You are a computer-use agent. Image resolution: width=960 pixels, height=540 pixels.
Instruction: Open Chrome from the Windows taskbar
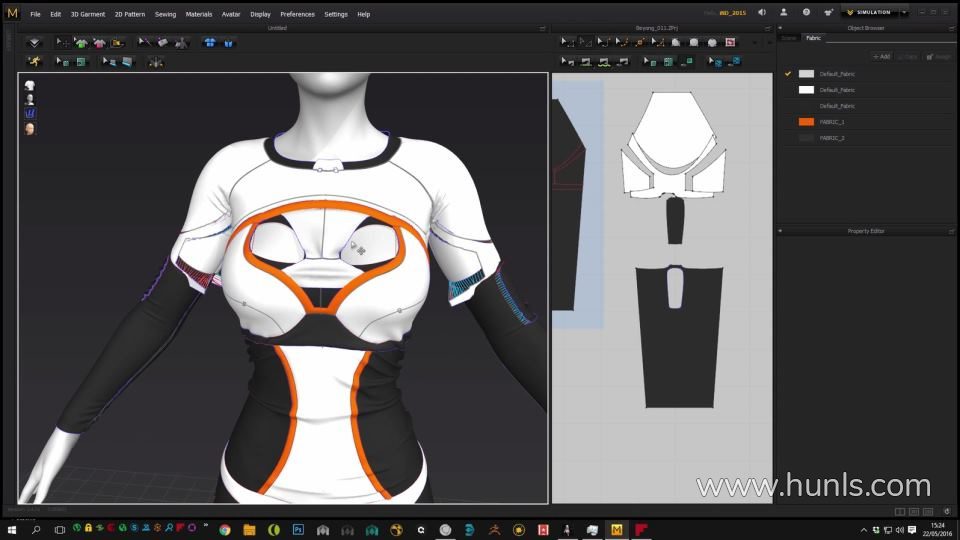(225, 530)
